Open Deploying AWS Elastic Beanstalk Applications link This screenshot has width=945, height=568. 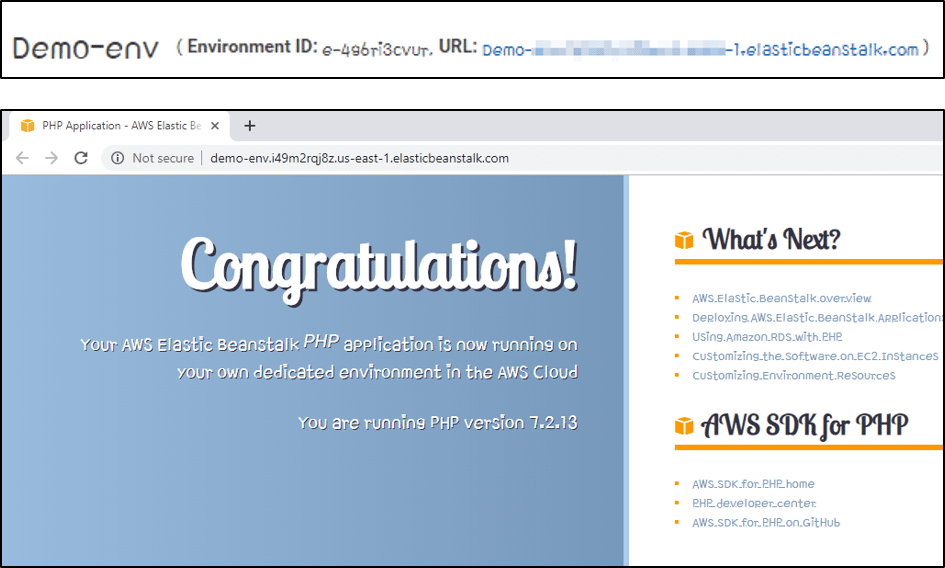(817, 318)
